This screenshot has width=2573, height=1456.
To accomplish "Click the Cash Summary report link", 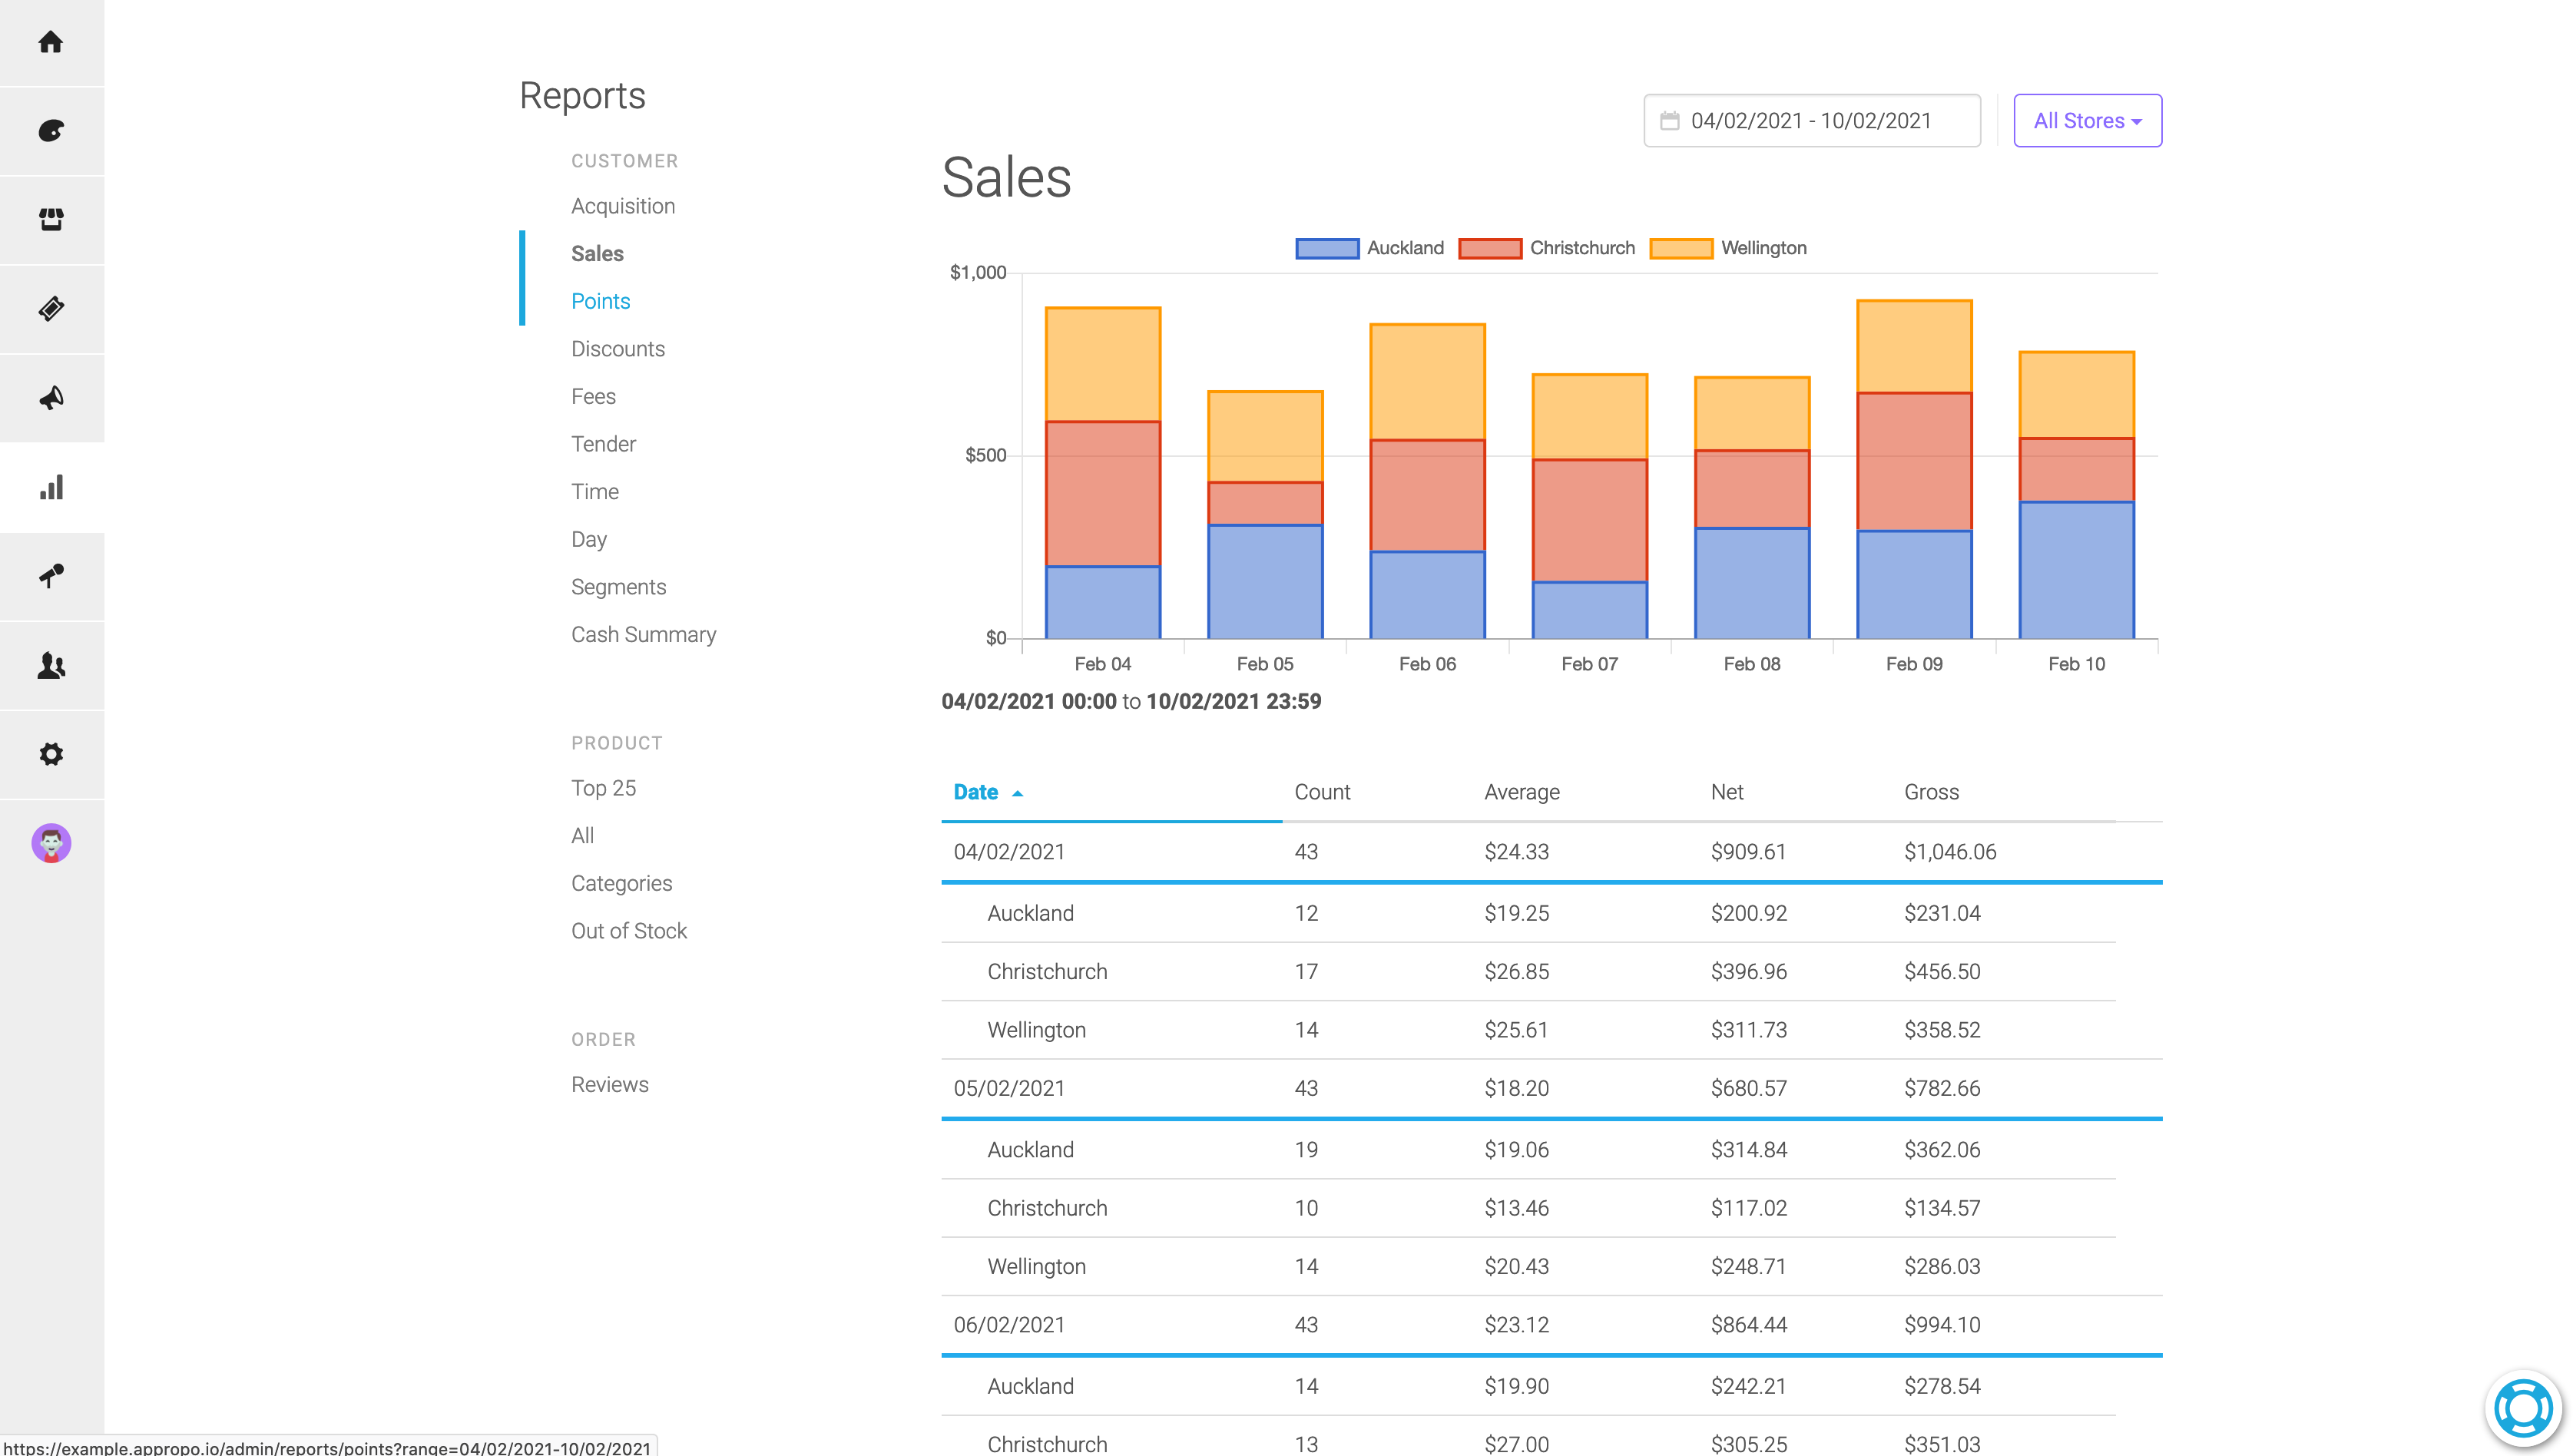I will click(645, 633).
